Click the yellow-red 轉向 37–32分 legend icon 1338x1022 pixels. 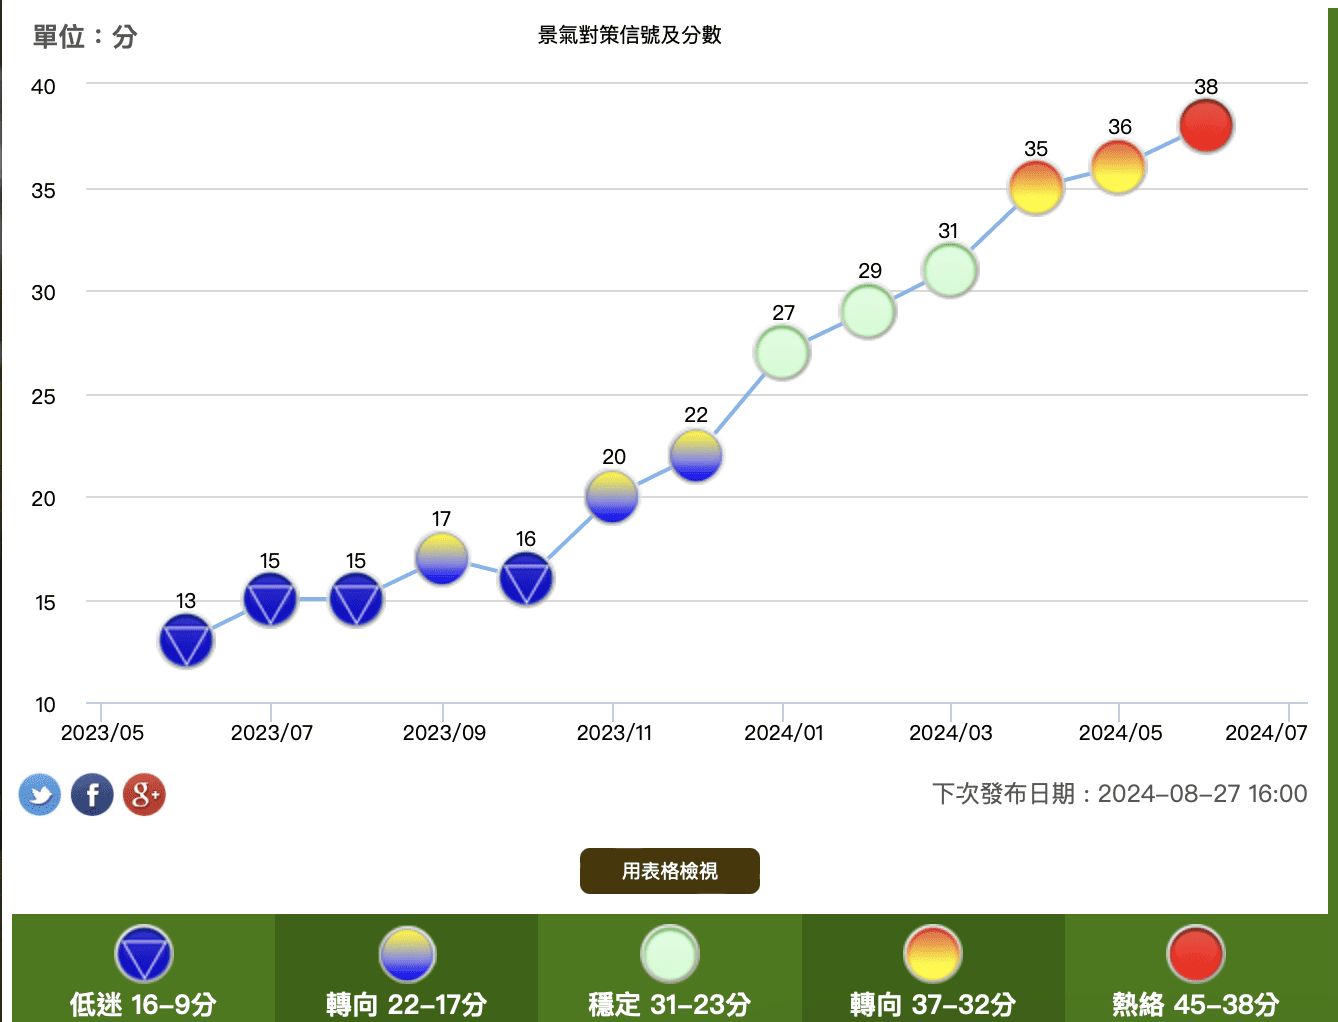coord(932,954)
